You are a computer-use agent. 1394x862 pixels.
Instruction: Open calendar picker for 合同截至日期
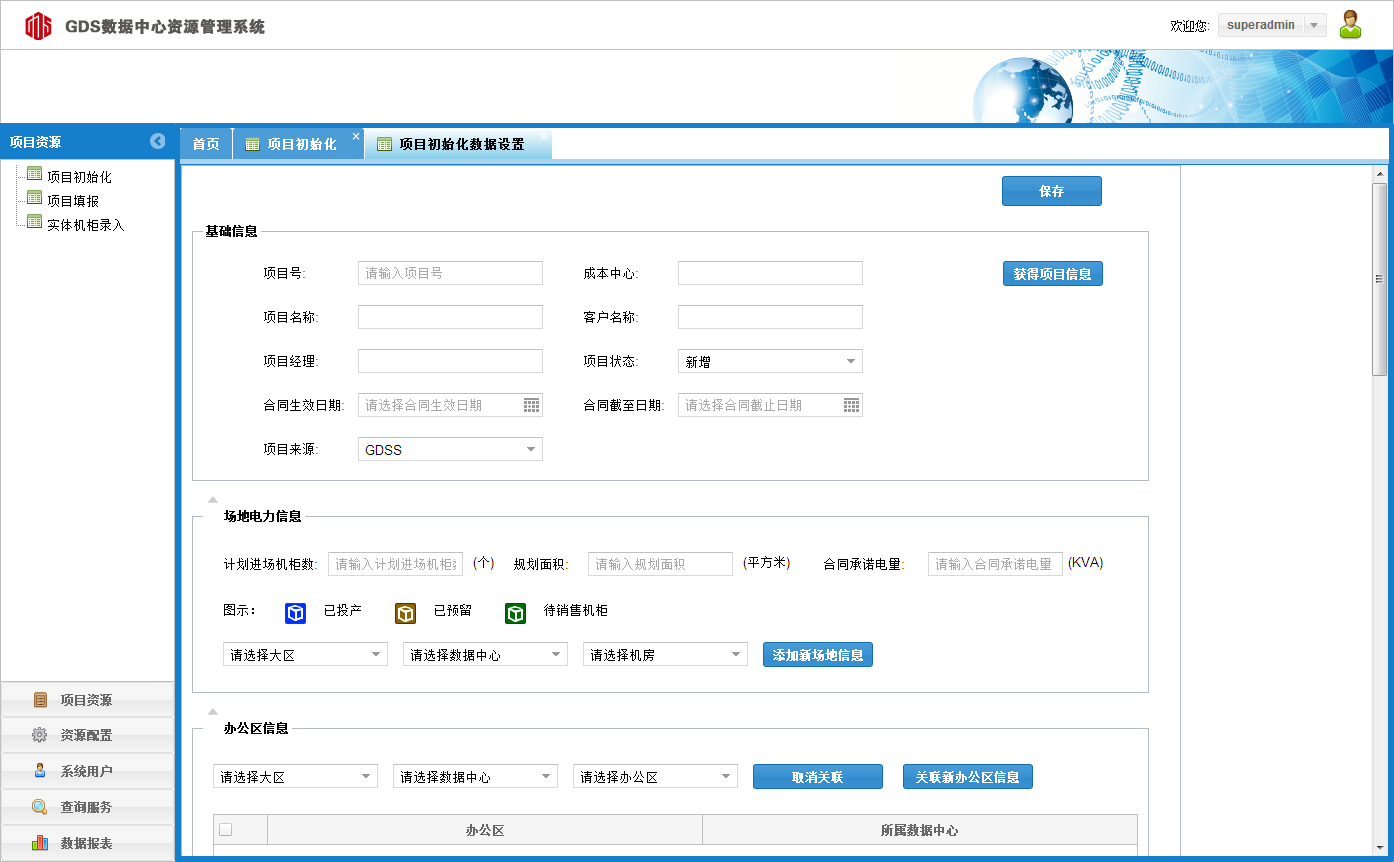852,405
